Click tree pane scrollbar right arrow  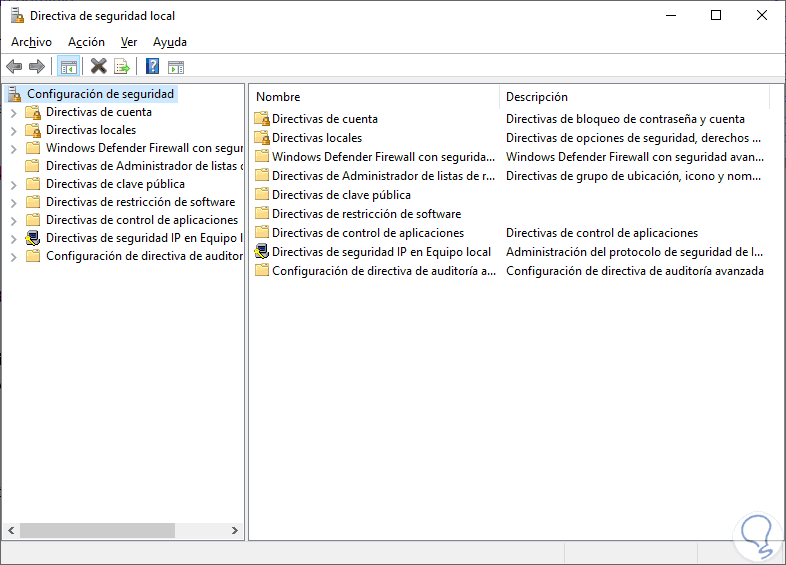coord(235,530)
